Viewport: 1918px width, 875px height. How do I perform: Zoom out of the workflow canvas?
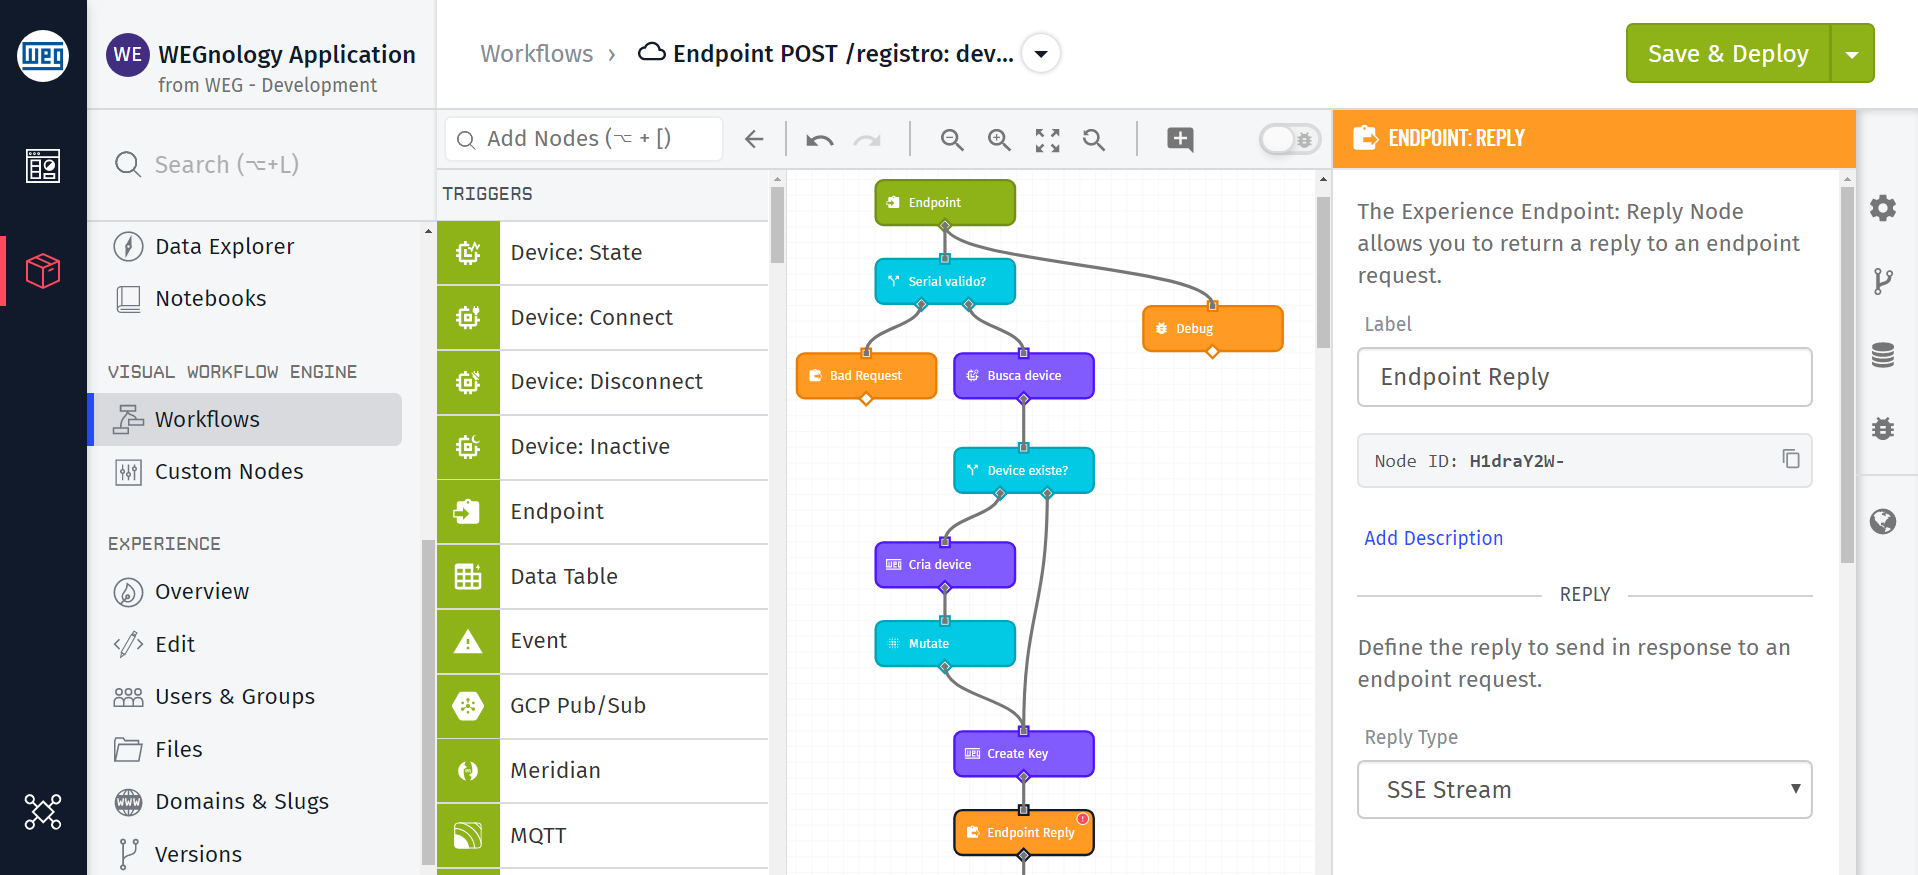[x=952, y=140]
